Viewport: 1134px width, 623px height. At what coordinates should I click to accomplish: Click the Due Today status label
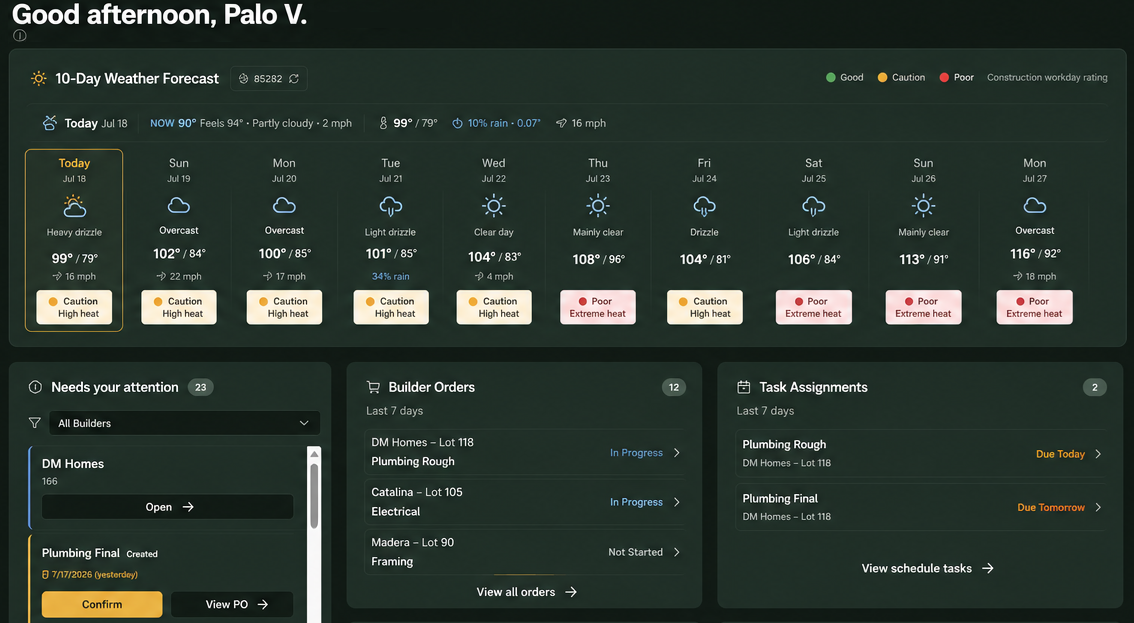(x=1060, y=454)
